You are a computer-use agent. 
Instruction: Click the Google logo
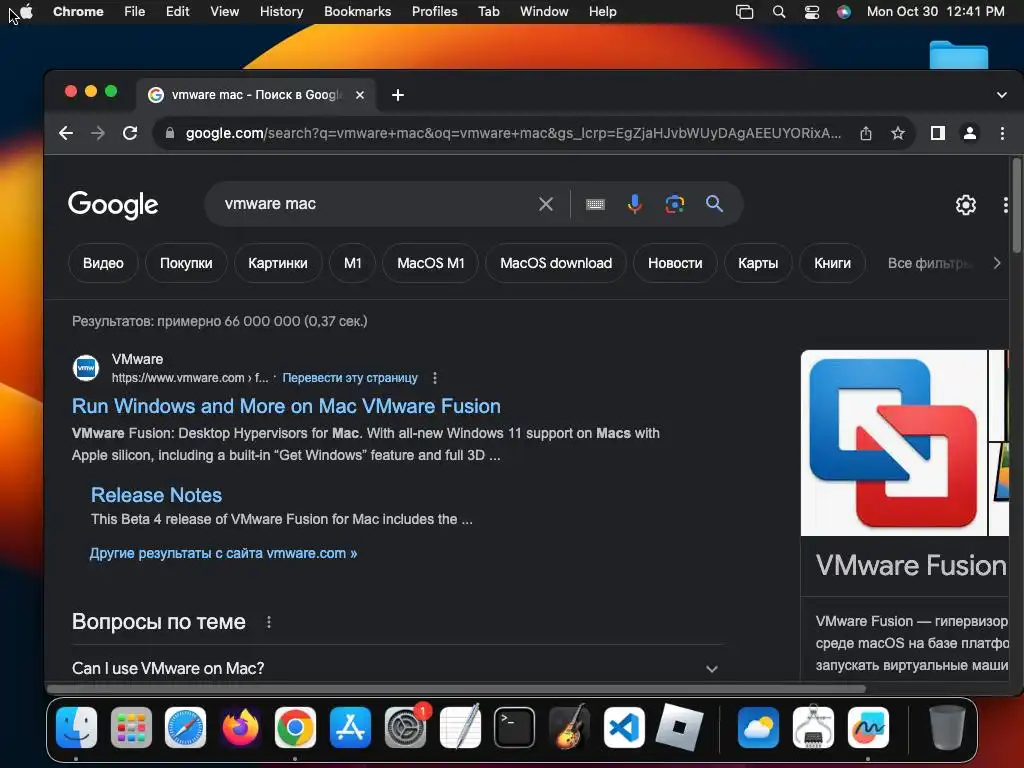point(113,205)
